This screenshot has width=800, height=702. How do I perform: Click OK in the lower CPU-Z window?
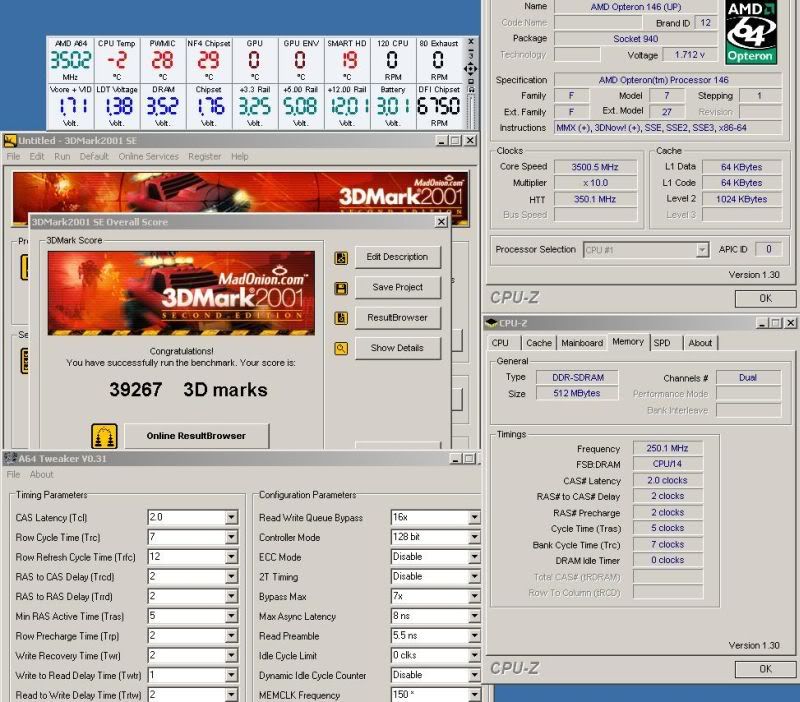(x=765, y=669)
